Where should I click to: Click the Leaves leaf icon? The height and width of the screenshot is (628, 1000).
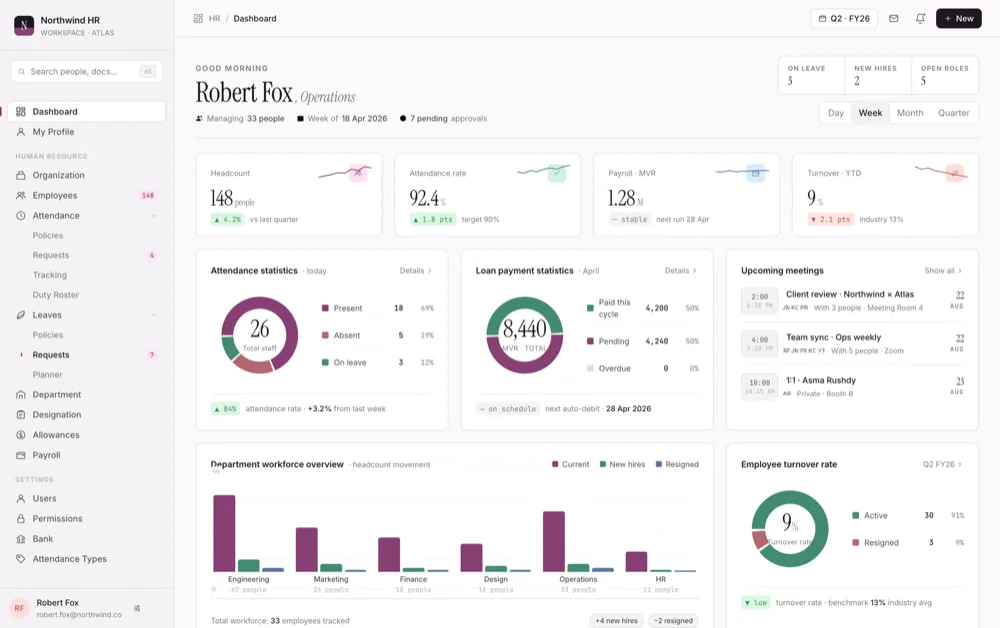(21, 315)
